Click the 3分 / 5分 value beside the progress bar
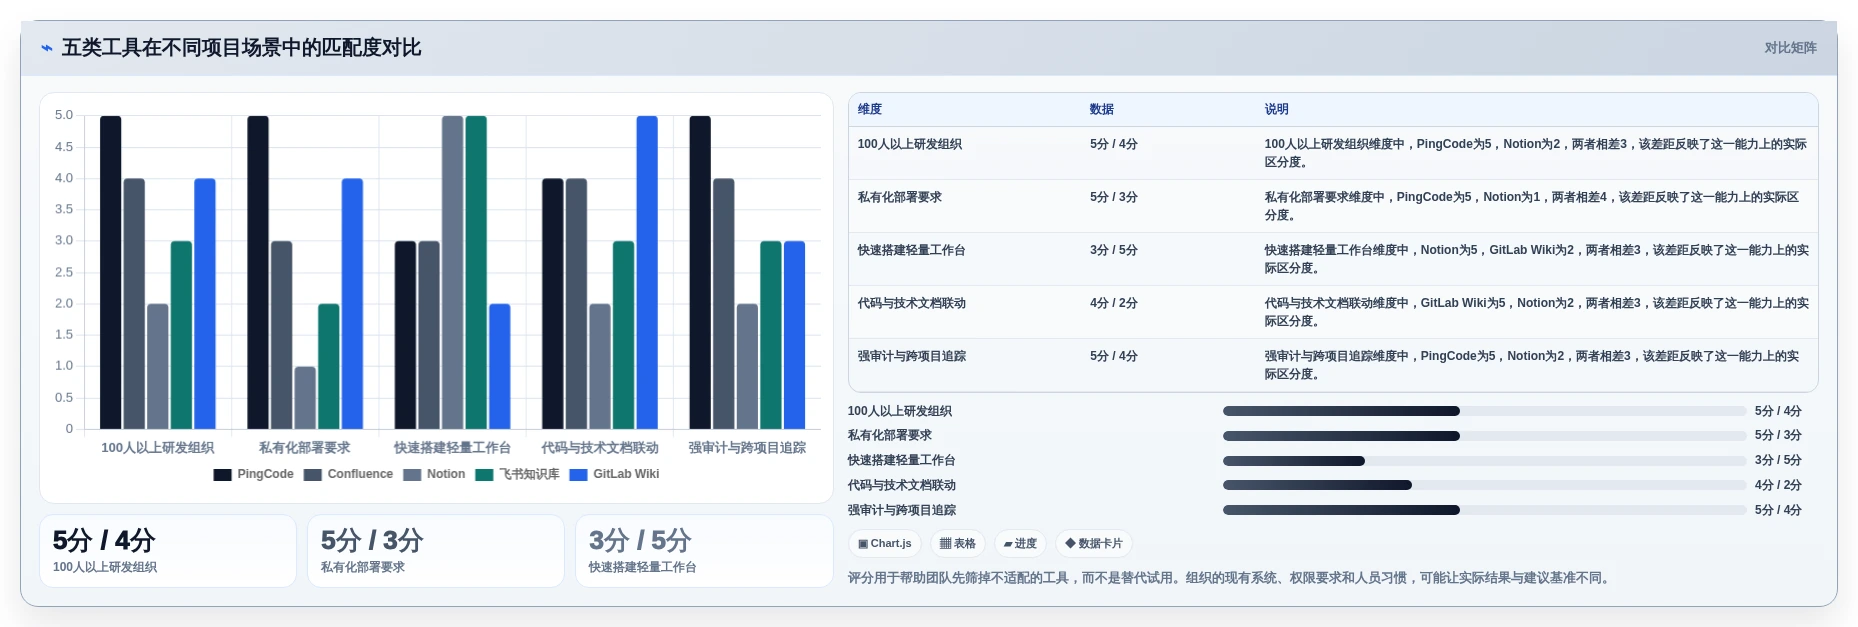Viewport: 1858px width, 627px height. point(1778,461)
